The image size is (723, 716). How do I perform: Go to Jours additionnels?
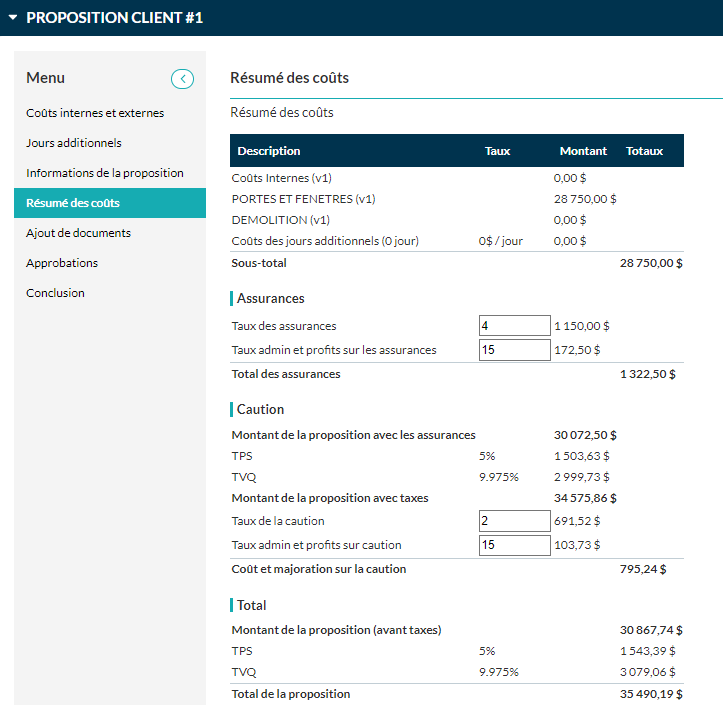point(74,143)
